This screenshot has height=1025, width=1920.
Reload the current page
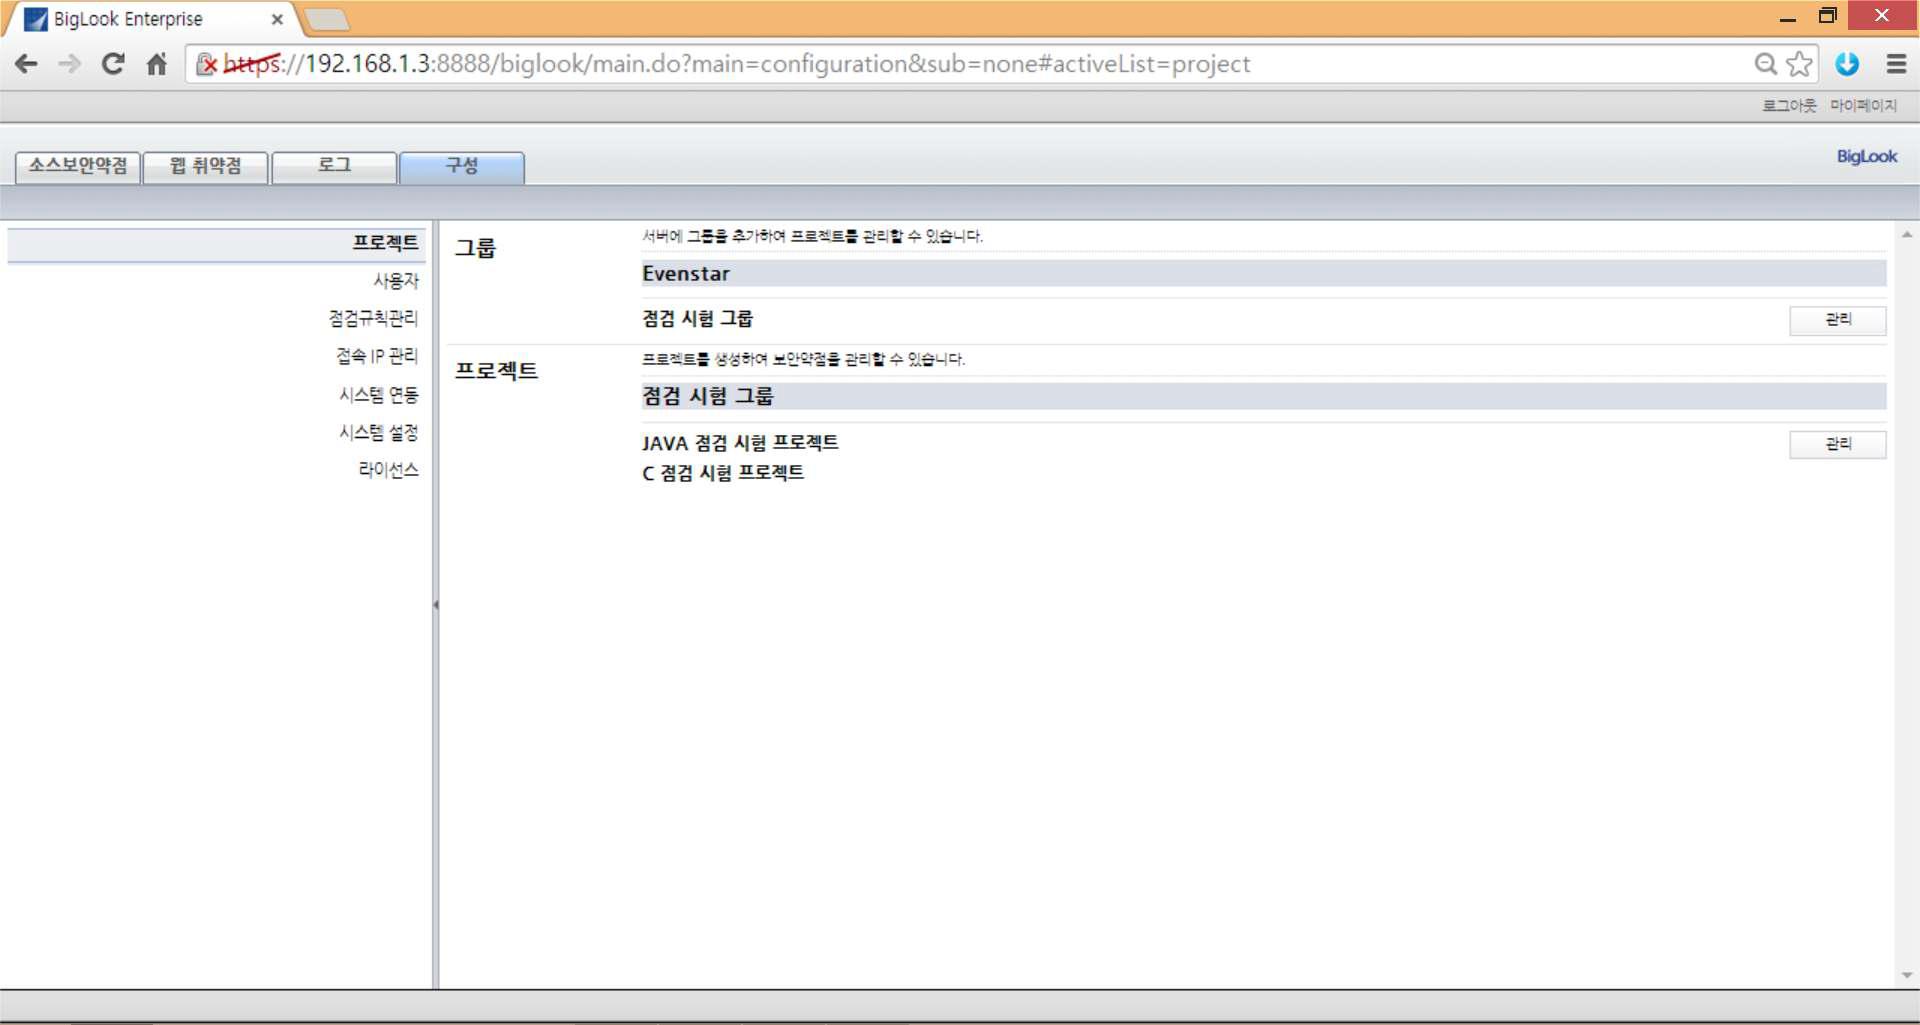113,64
